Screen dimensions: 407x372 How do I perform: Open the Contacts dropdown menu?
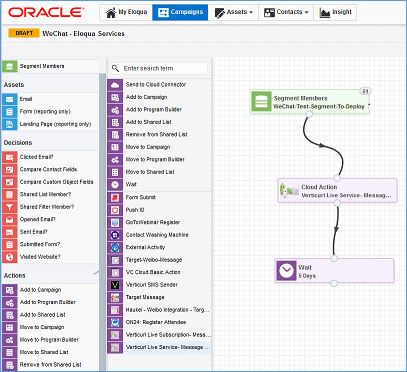tap(286, 12)
